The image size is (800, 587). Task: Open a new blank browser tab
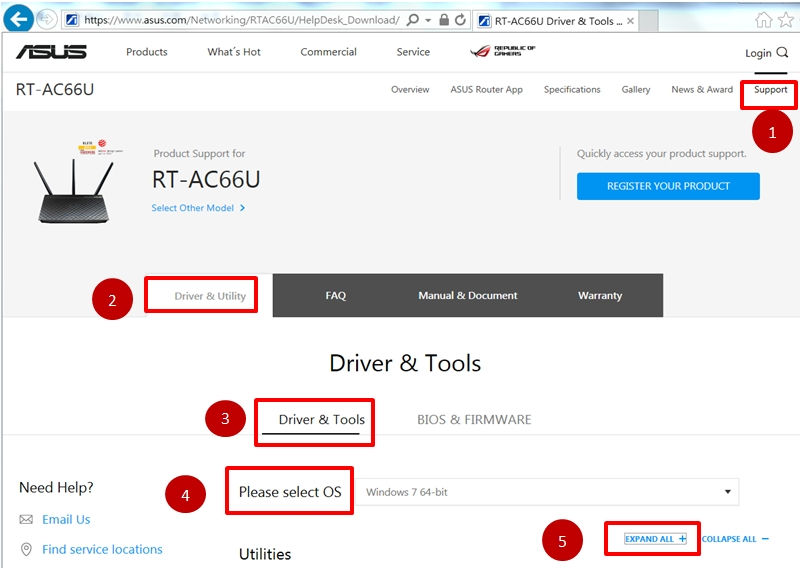pos(648,21)
